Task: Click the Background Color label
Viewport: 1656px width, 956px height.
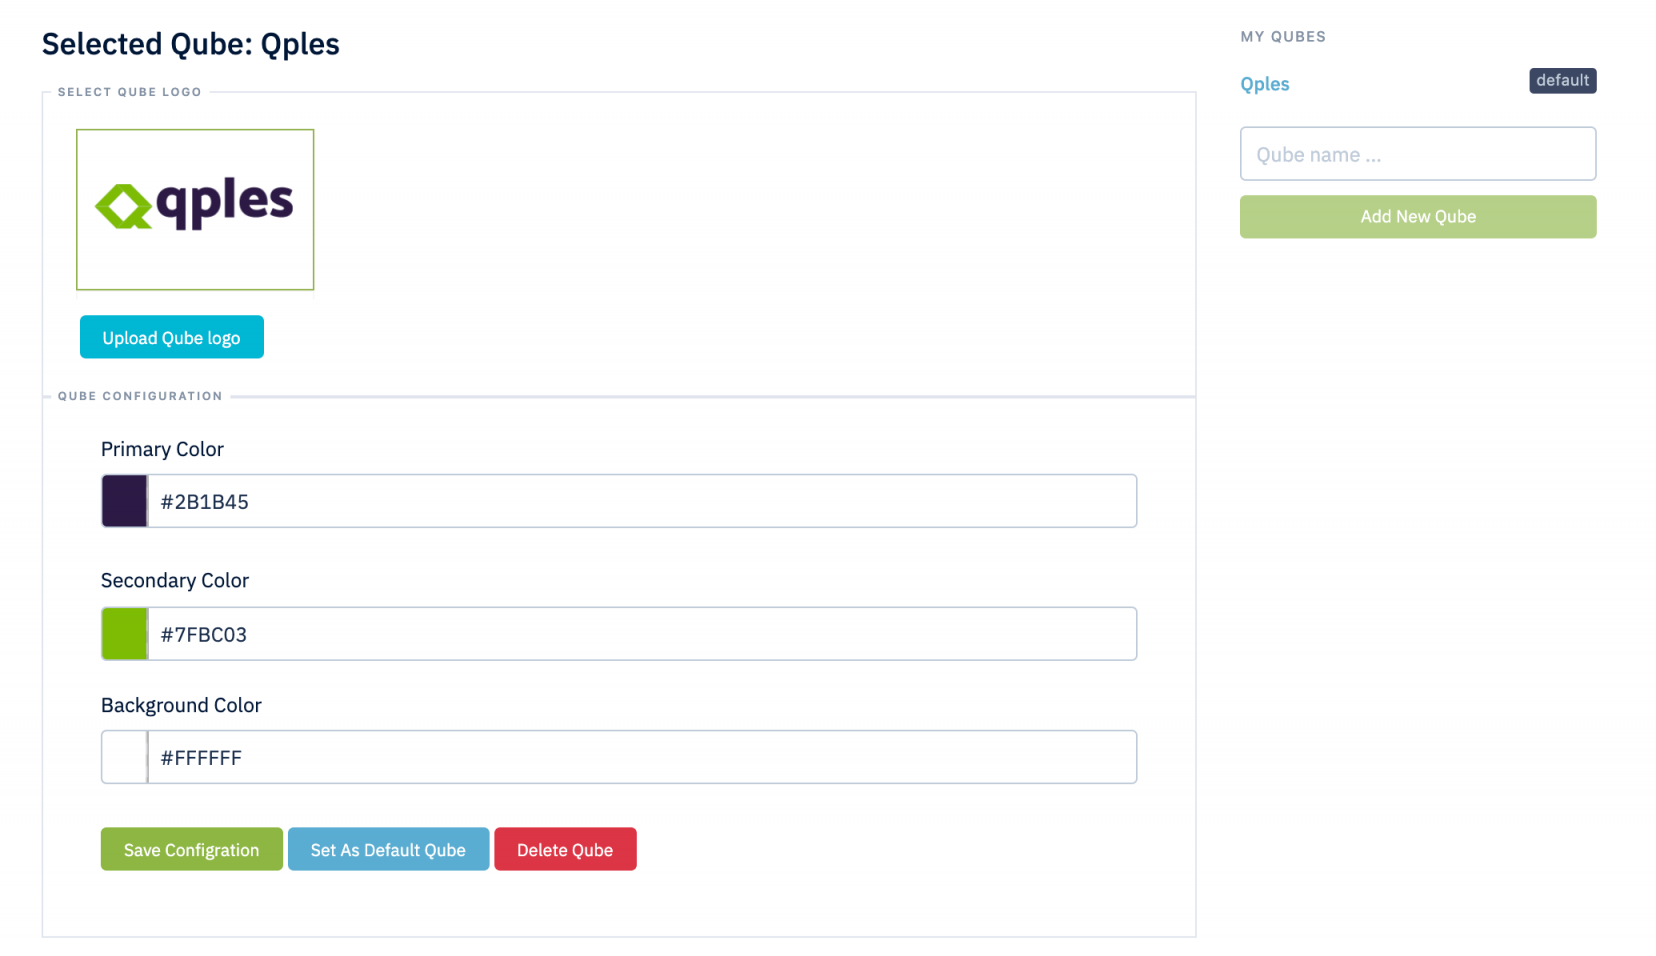Action: (181, 705)
